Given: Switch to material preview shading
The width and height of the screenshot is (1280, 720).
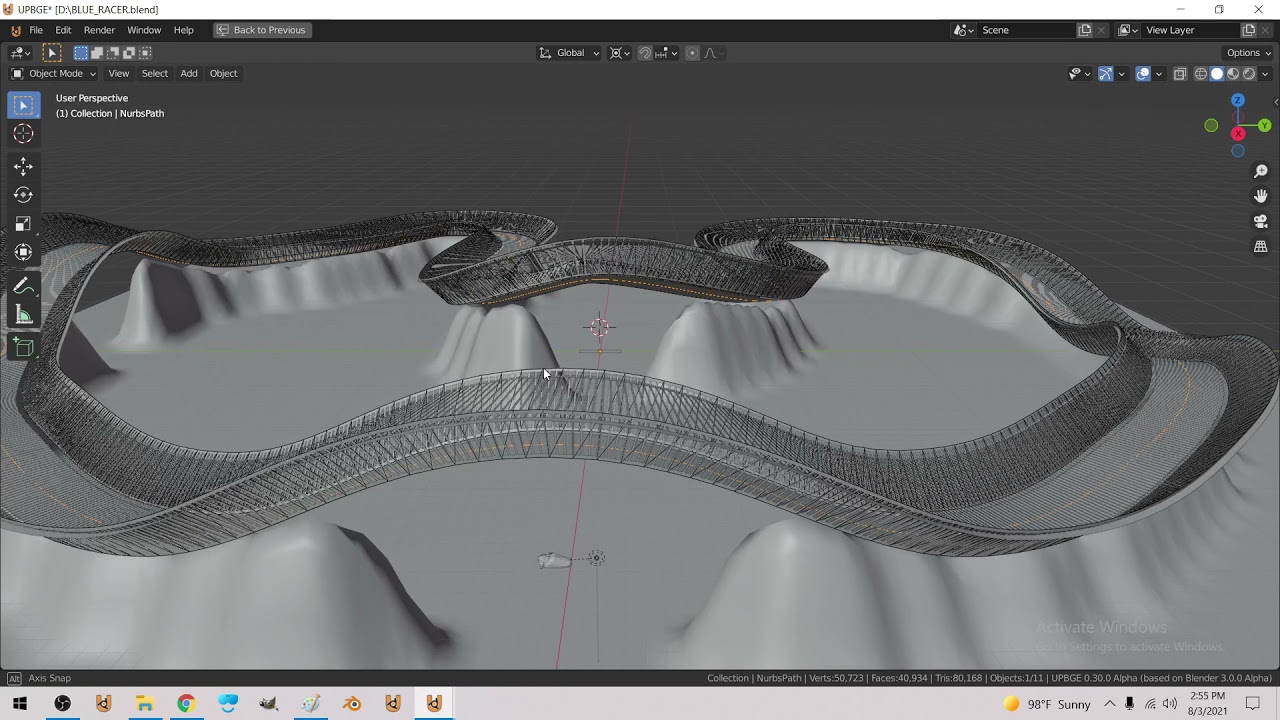Looking at the screenshot, I should click(x=1233, y=74).
